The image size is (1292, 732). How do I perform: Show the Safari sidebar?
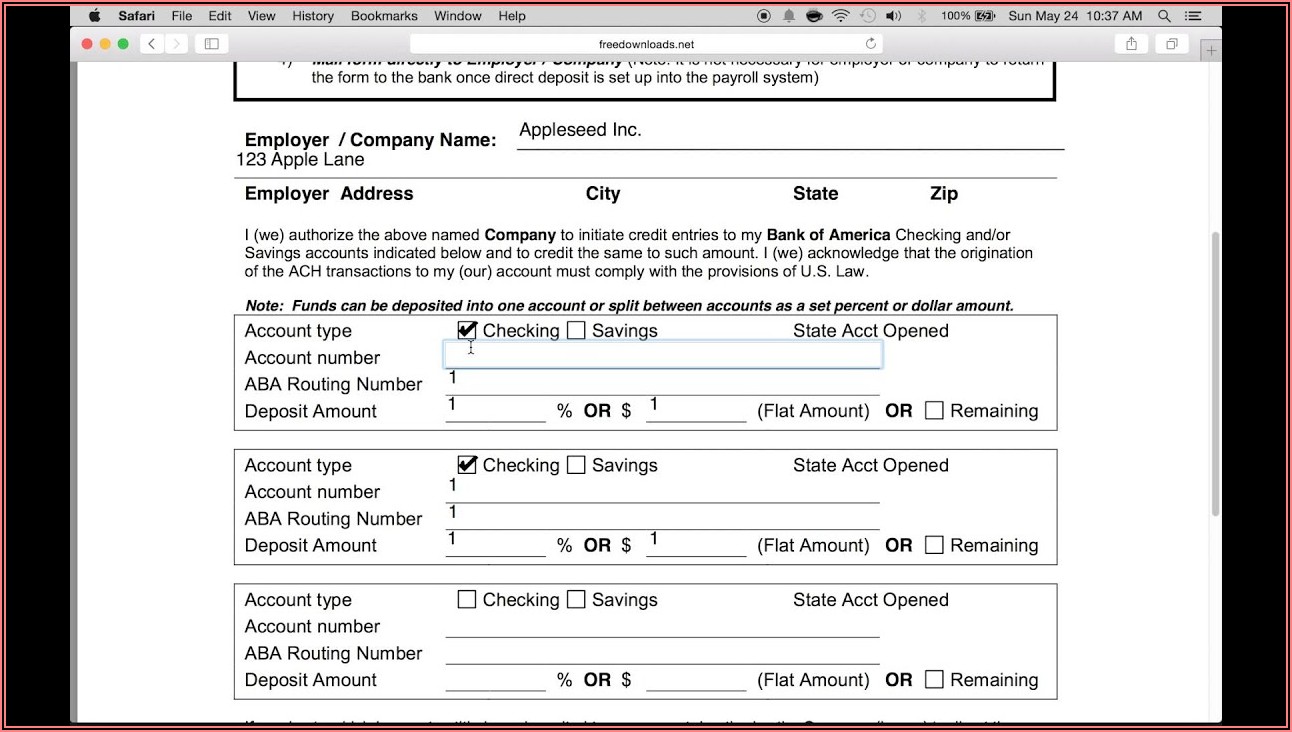pos(211,44)
